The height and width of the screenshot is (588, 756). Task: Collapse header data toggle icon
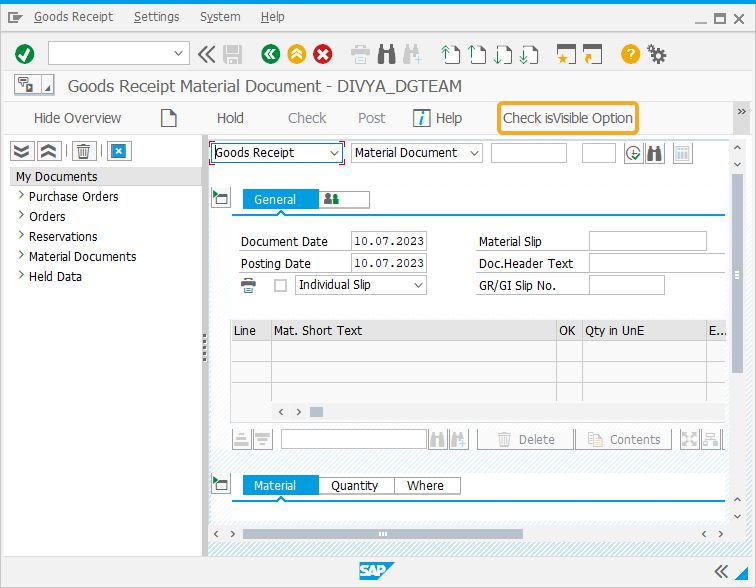(221, 197)
